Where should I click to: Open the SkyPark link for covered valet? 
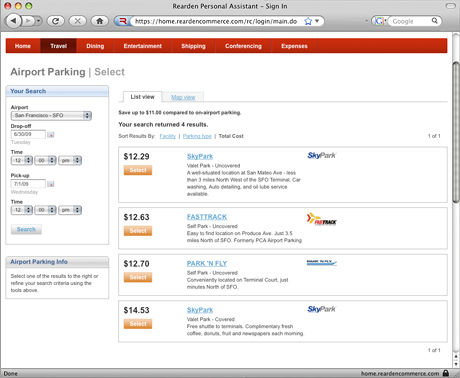click(x=200, y=310)
